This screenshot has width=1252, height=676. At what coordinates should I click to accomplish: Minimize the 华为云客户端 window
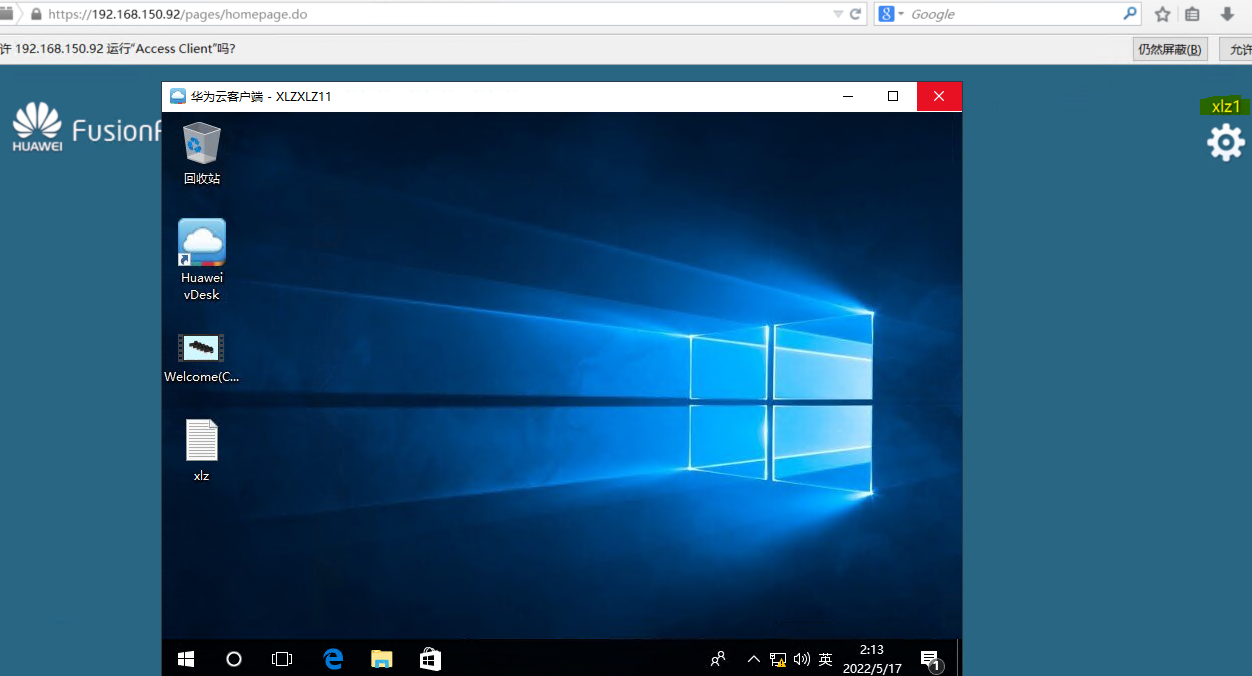click(848, 96)
